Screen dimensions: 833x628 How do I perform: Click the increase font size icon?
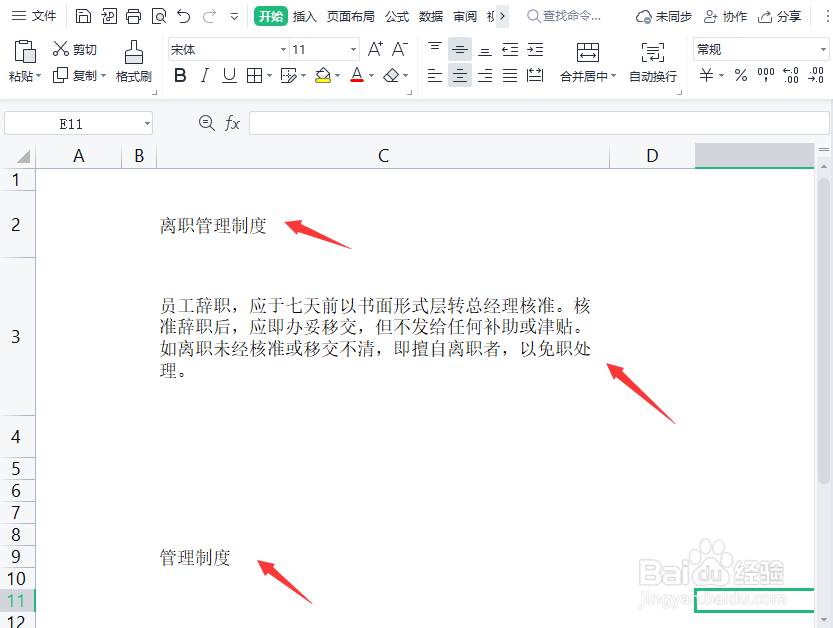pos(374,48)
